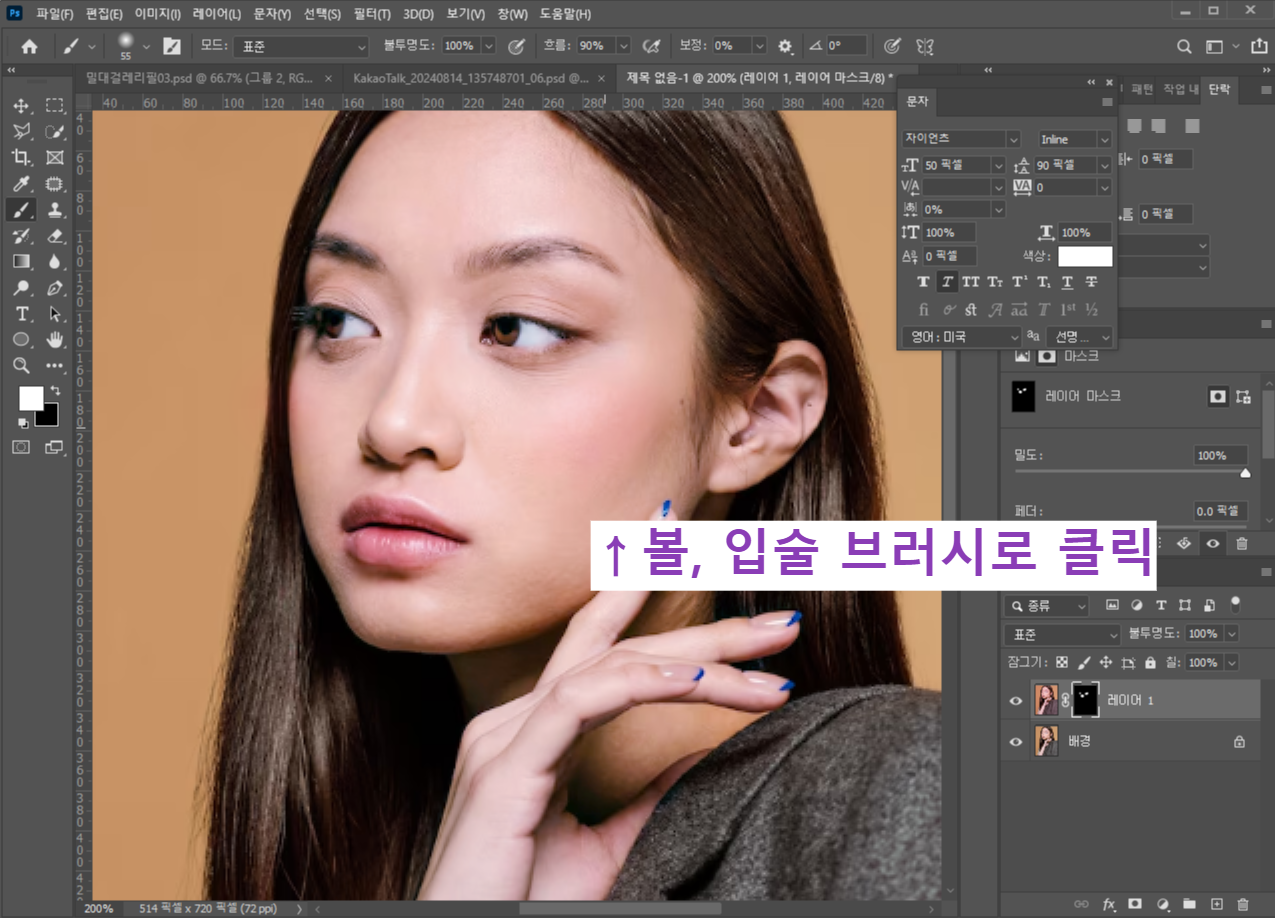Hide 레이어 1 in the Layers panel
Image resolution: width=1275 pixels, height=918 pixels.
pyautogui.click(x=1015, y=699)
